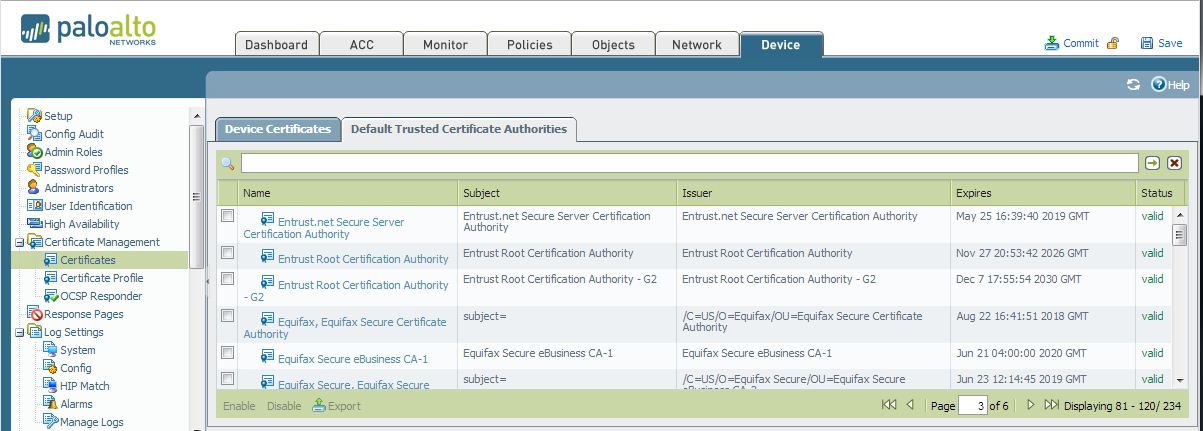Click the HIP Match log icon
This screenshot has width=1203, height=431.
click(x=51, y=386)
